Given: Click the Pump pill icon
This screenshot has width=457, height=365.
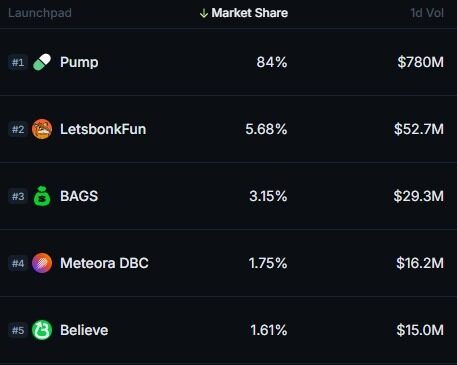Looking at the screenshot, I should tap(42, 62).
